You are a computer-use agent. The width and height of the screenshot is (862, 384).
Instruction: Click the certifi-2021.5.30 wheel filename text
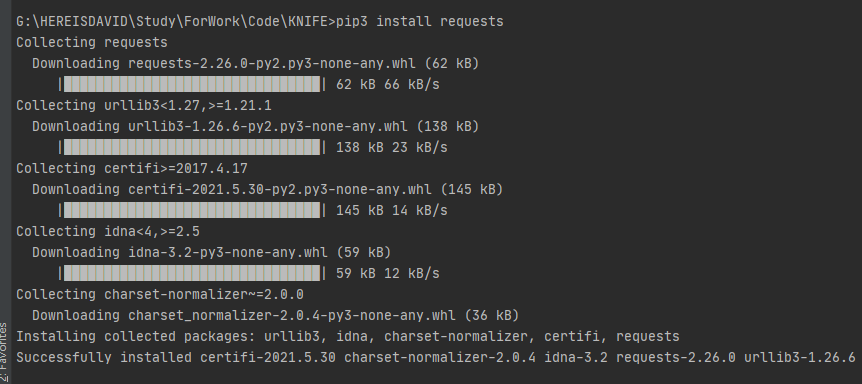280,189
